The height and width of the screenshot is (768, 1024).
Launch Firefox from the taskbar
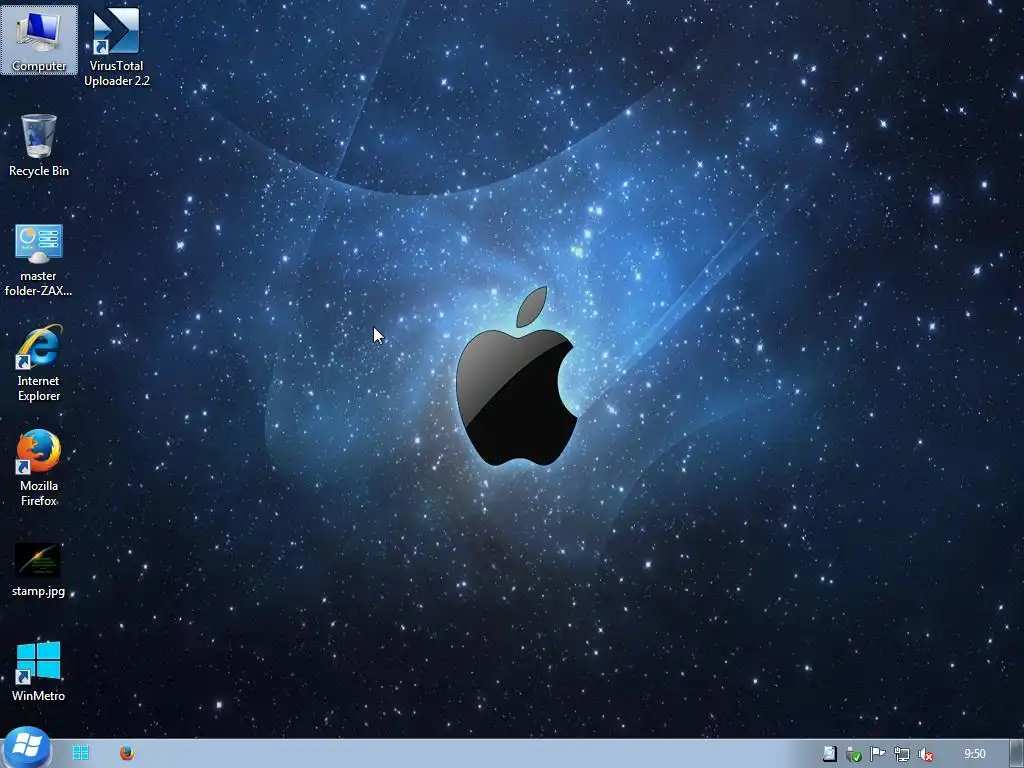tap(127, 753)
